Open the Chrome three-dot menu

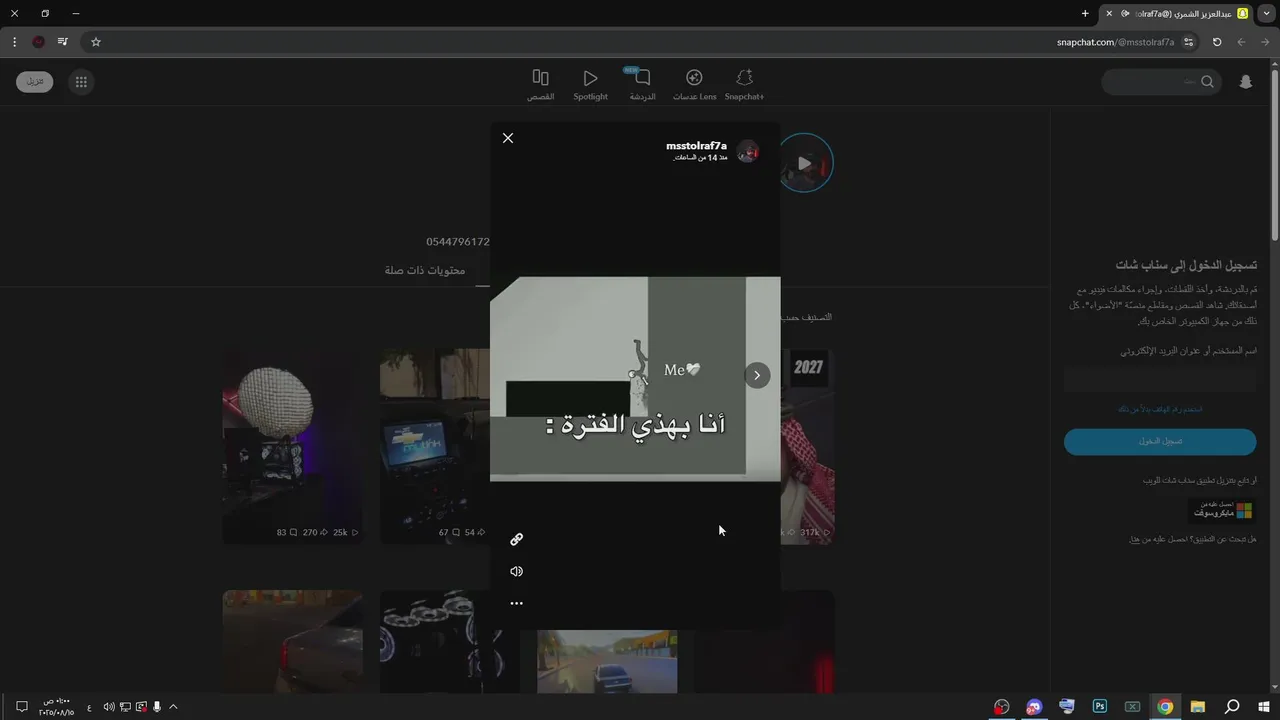[14, 42]
